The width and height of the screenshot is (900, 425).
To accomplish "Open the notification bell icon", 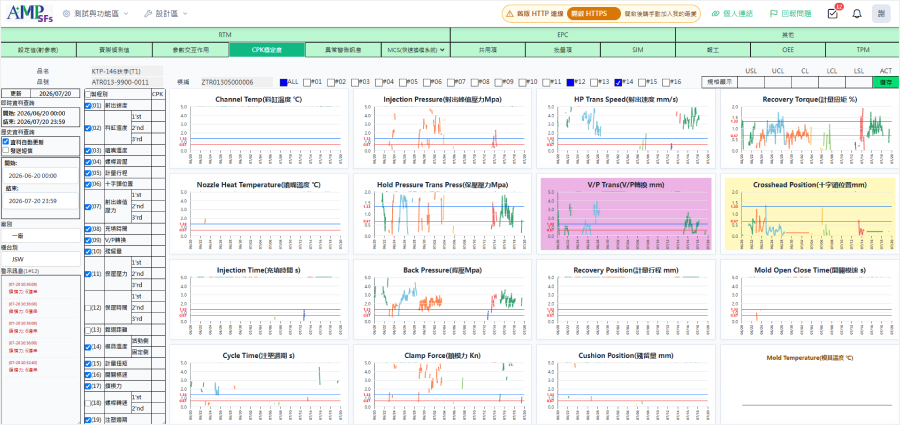I will pos(856,14).
